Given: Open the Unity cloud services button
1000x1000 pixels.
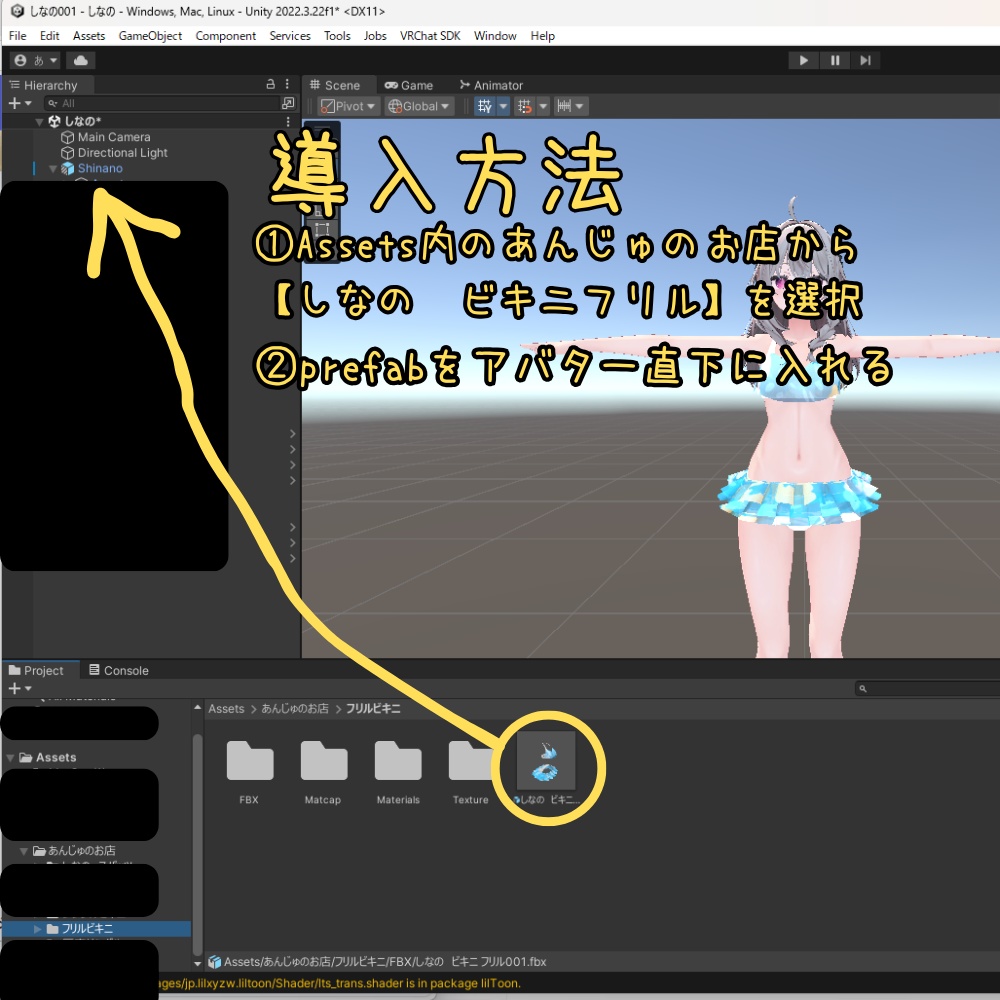Looking at the screenshot, I should coord(80,61).
